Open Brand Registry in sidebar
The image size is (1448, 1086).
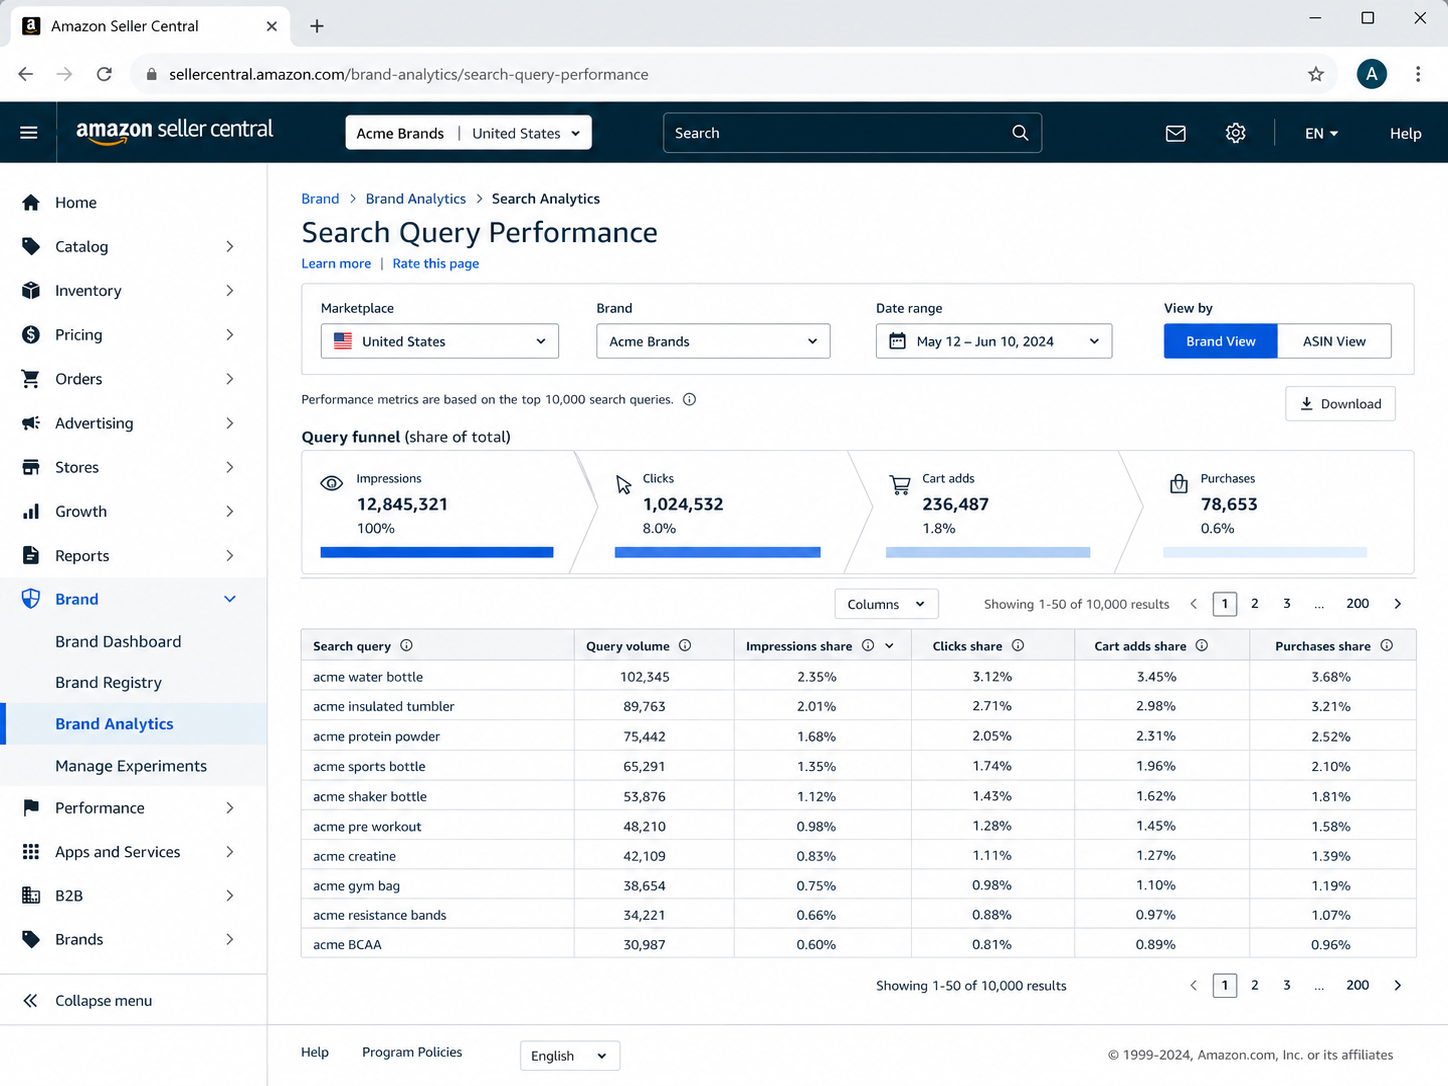(108, 683)
